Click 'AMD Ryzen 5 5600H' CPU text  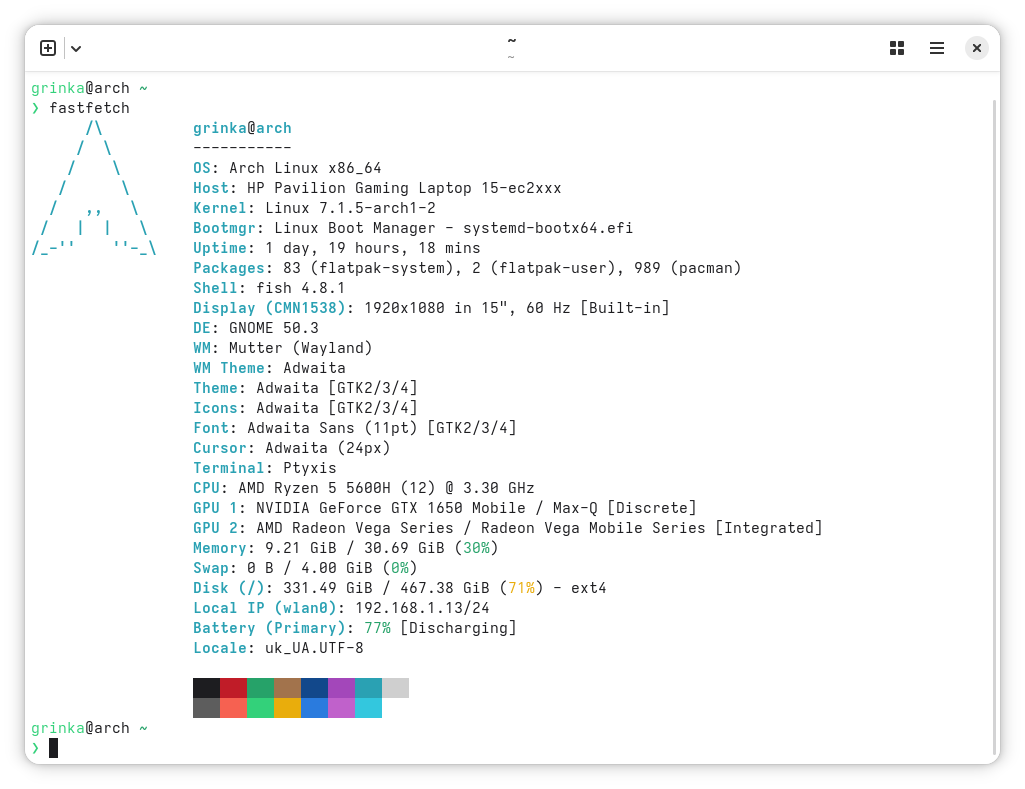[x=314, y=488]
